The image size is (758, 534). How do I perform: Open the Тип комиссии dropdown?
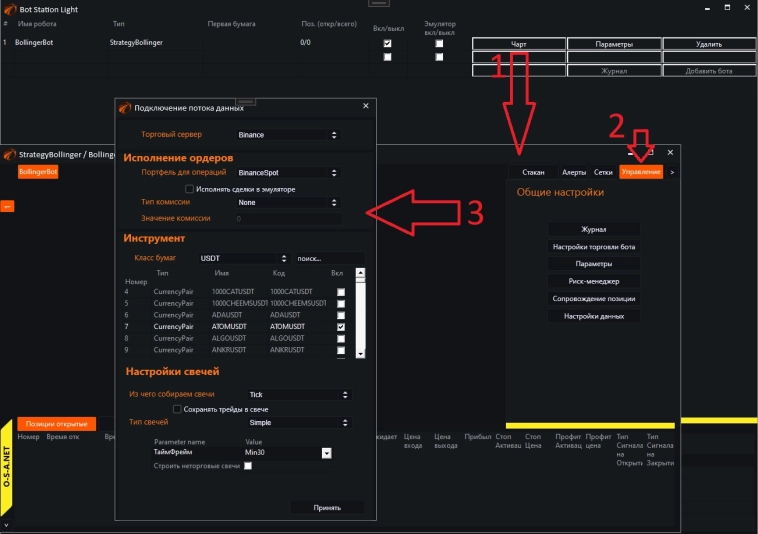click(288, 202)
